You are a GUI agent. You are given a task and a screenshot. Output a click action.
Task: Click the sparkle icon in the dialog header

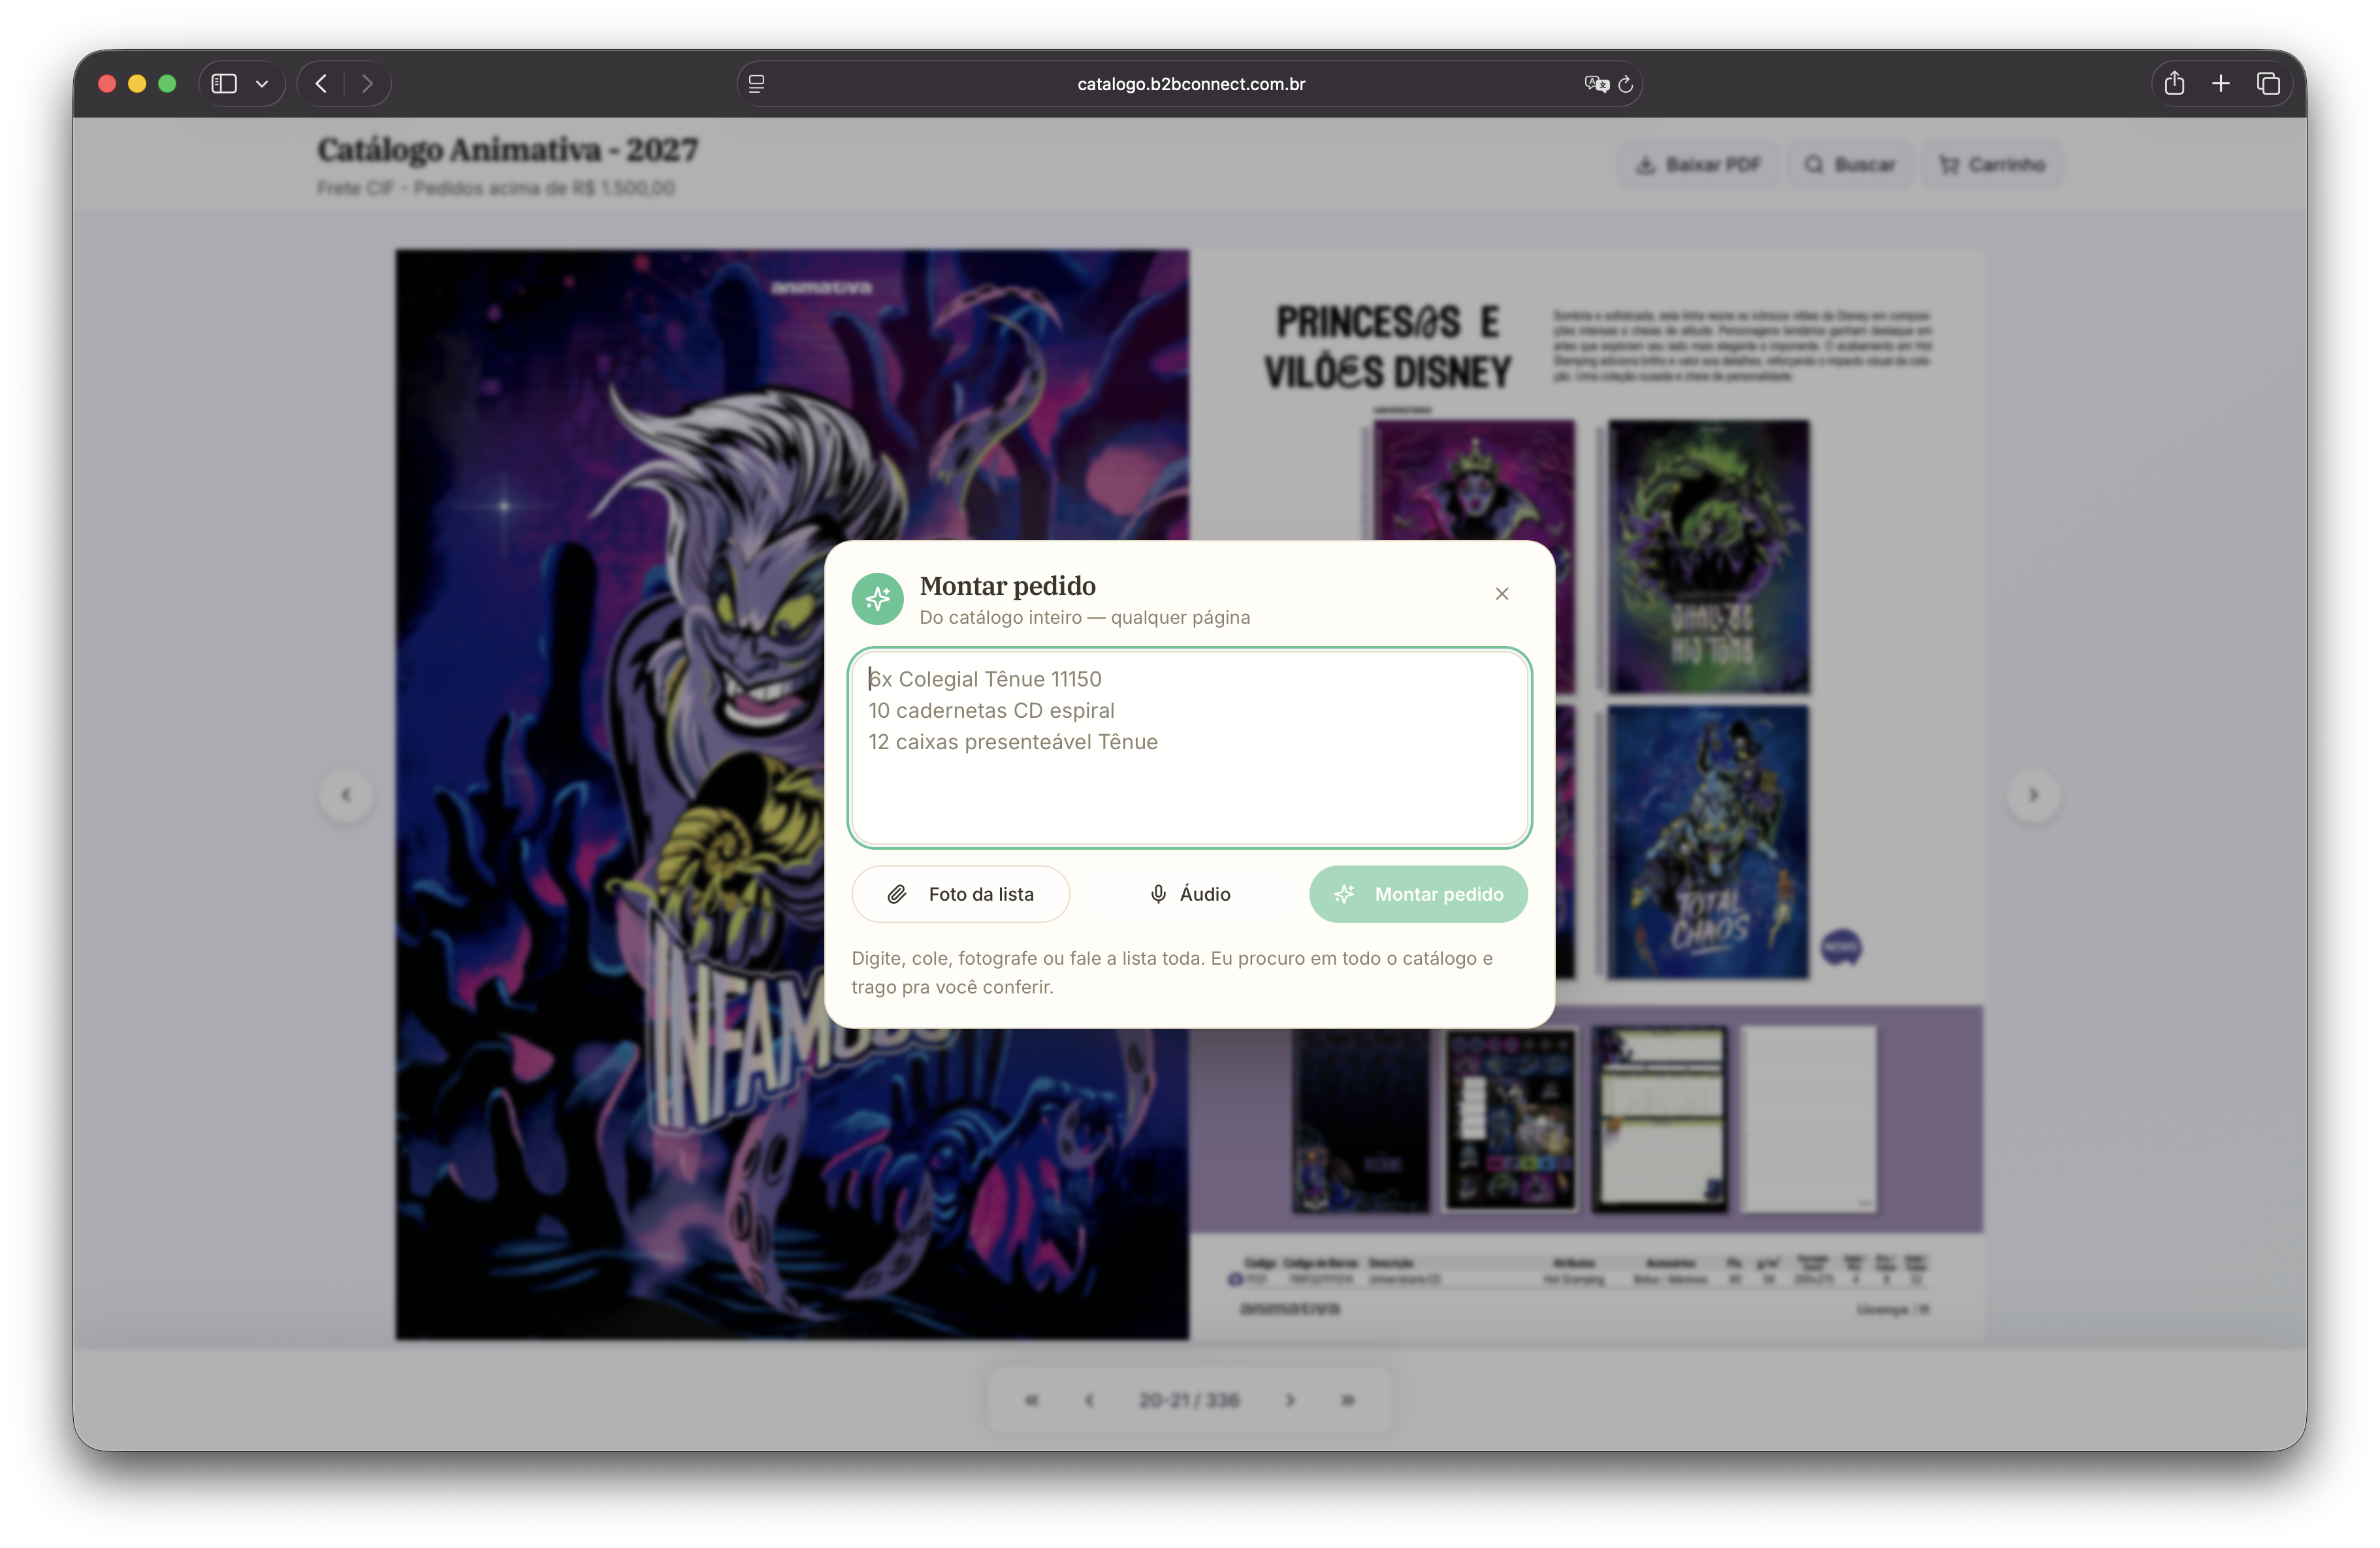coord(877,599)
